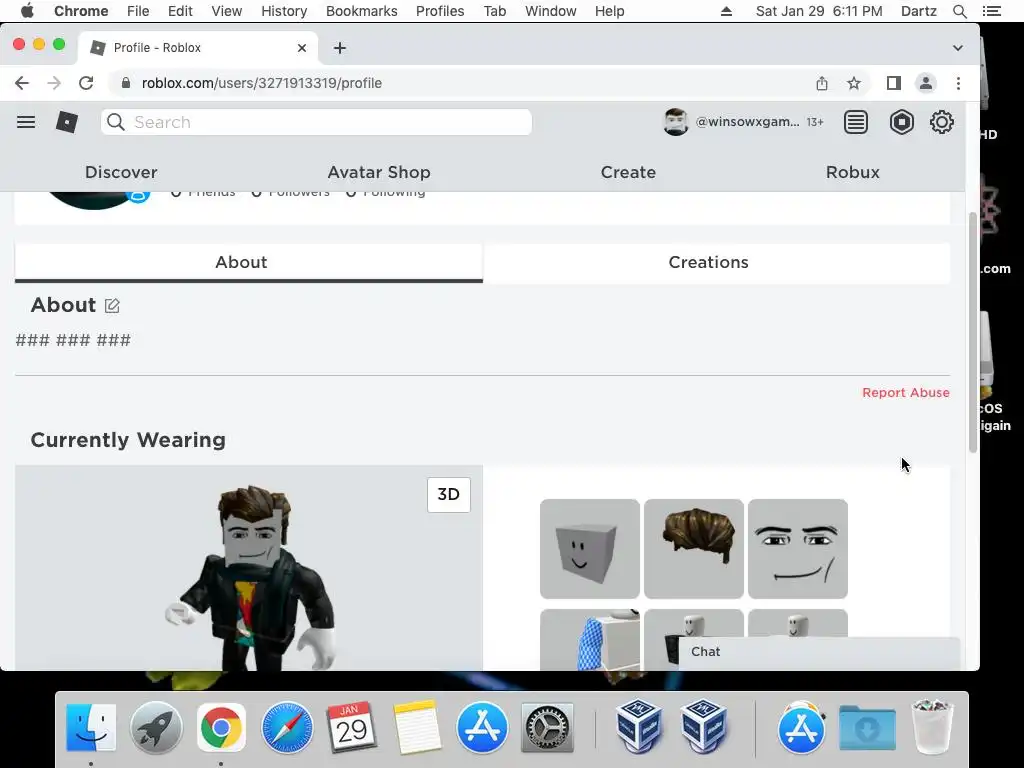Click the share page icon in address bar

click(x=822, y=83)
